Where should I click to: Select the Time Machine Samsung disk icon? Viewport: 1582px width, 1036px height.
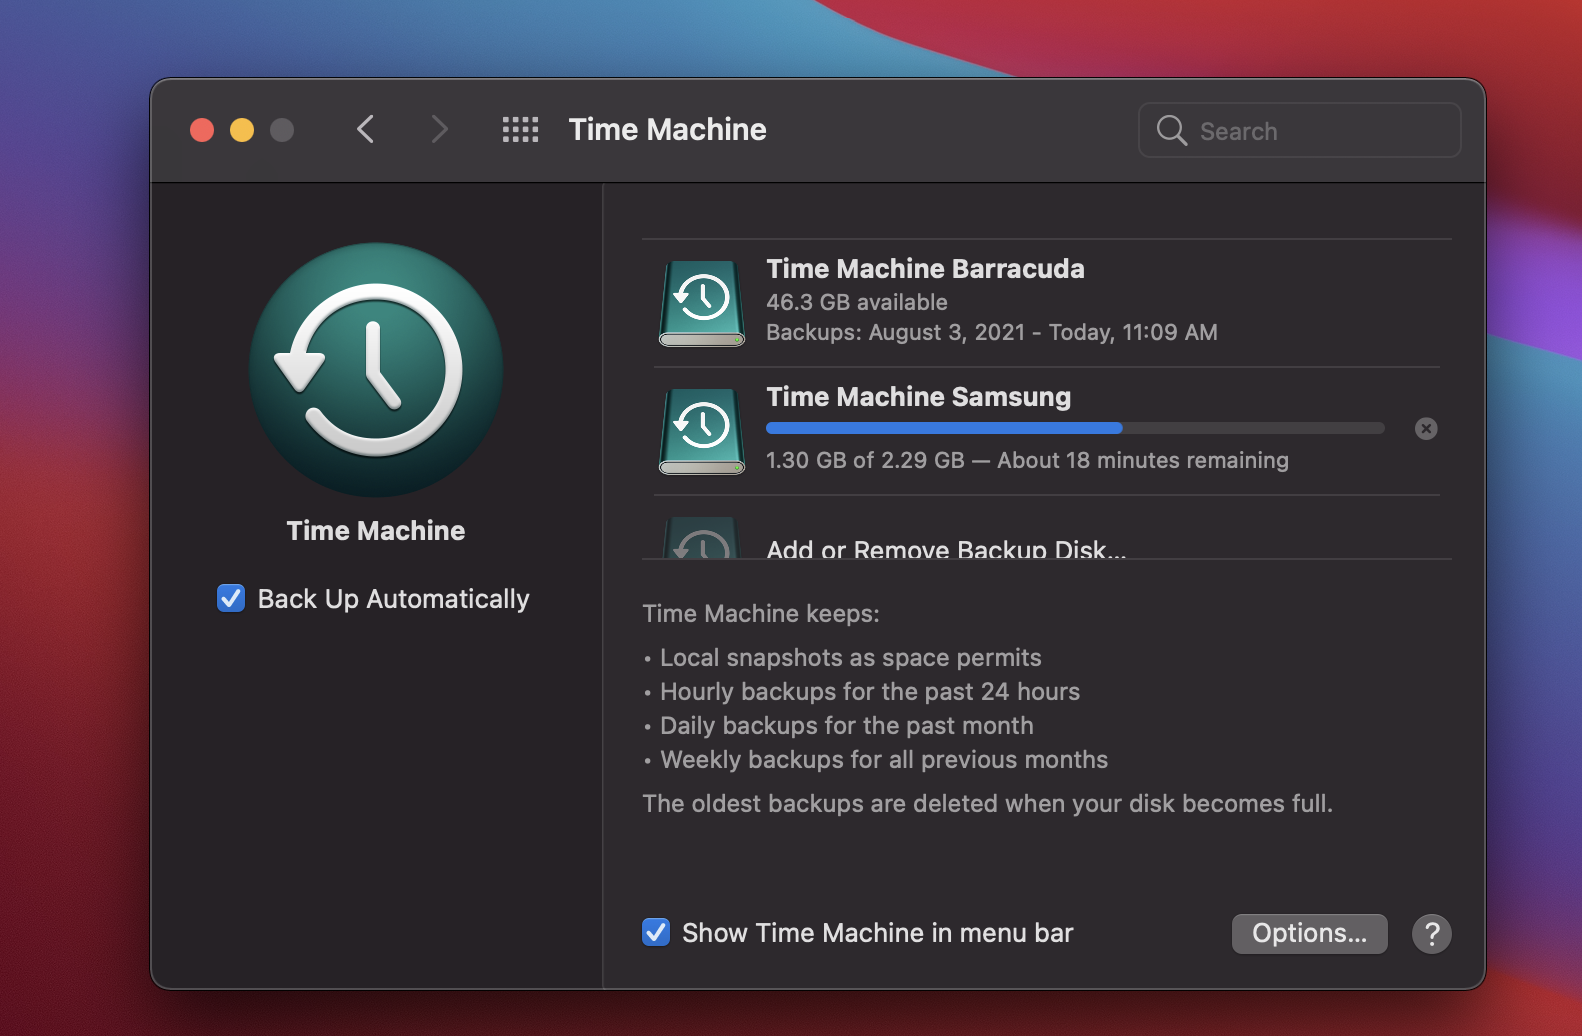[x=702, y=431]
